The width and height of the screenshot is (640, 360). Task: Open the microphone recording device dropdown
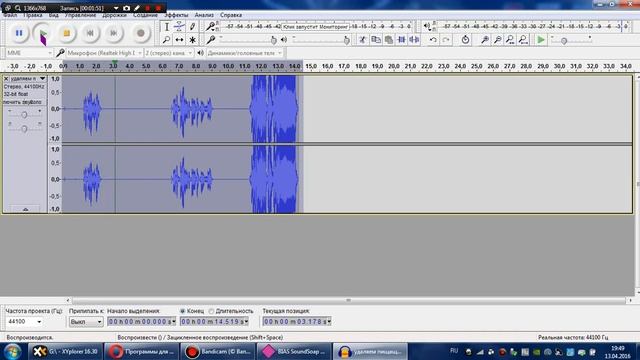[104, 53]
